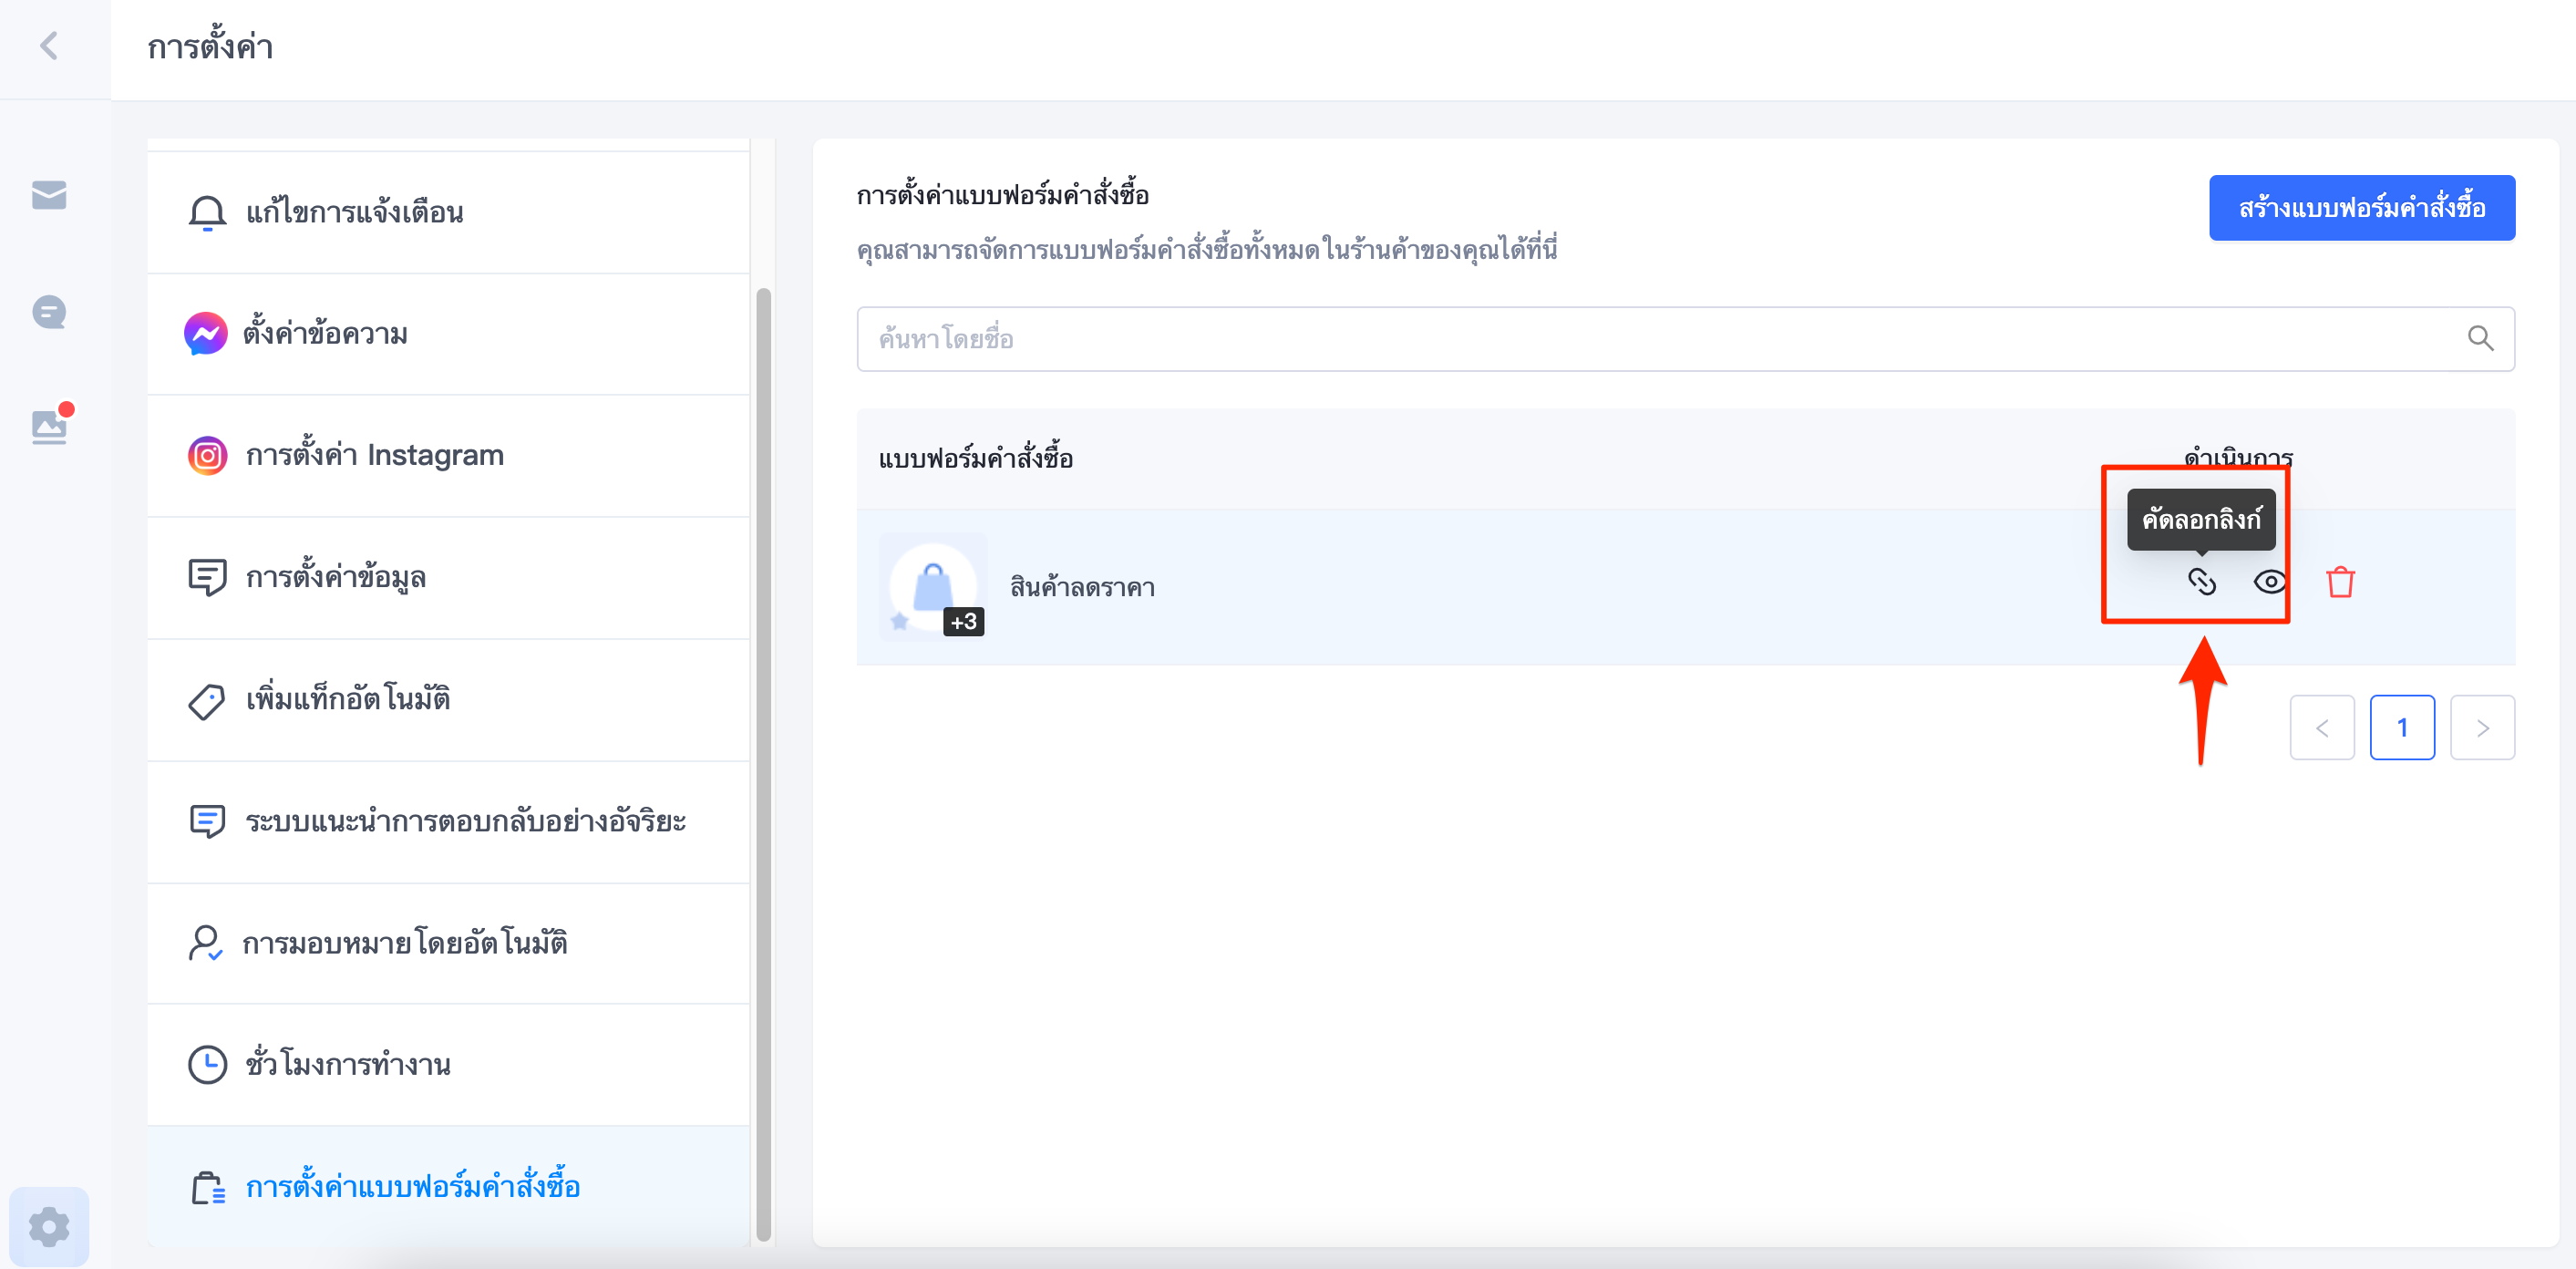Click the clipboard icon for order form settings

[208, 1188]
